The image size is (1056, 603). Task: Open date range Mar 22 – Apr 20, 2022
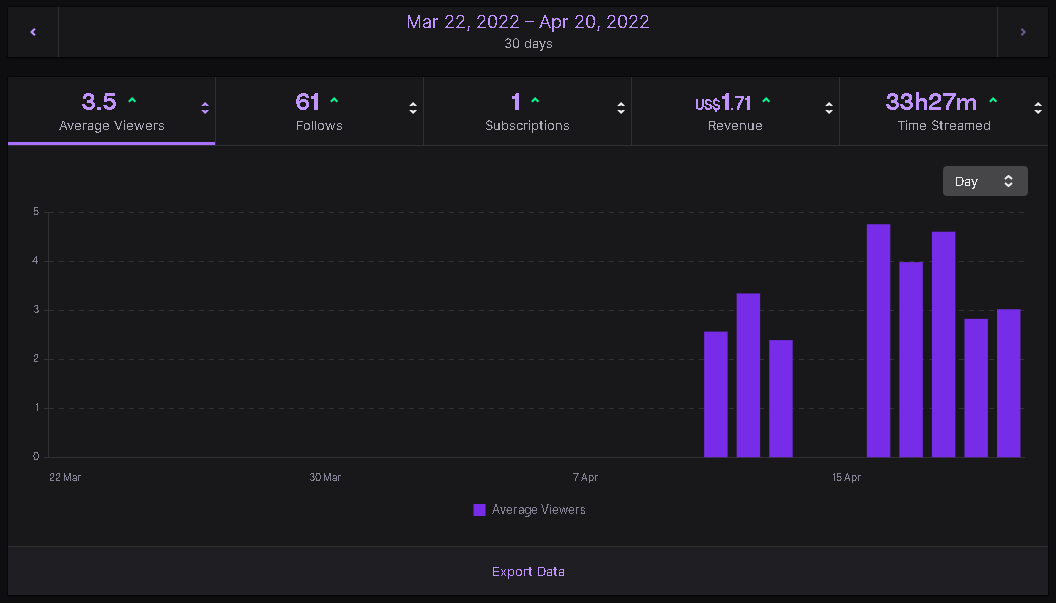click(528, 22)
